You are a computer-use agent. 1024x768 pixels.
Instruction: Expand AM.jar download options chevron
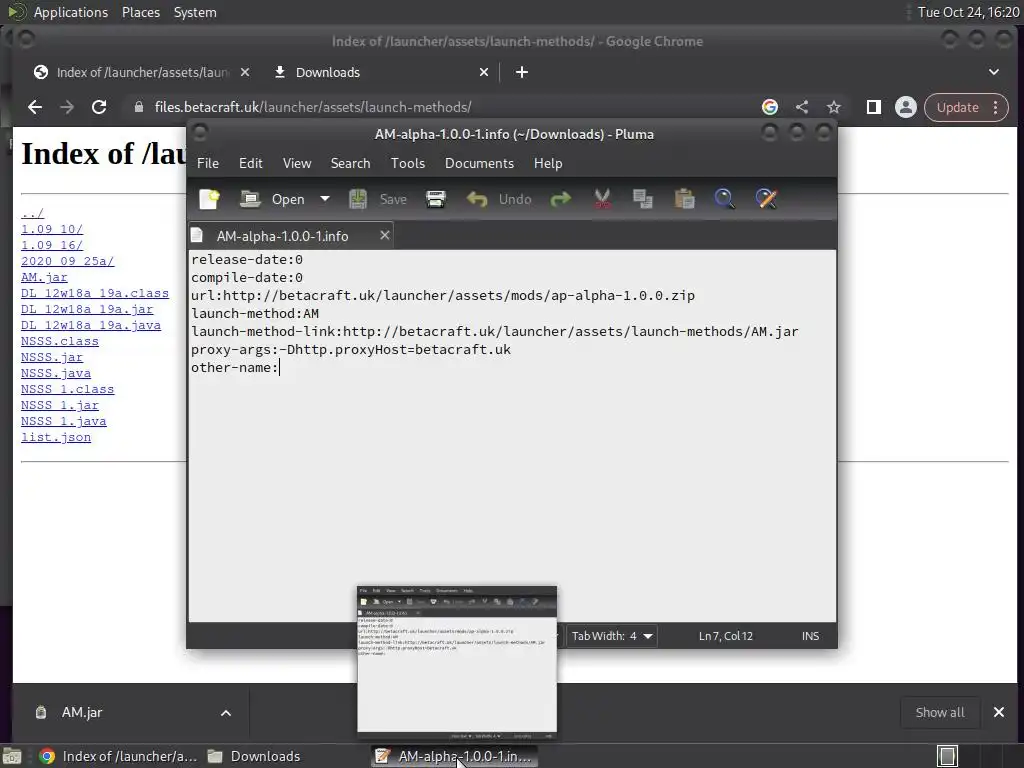(226, 712)
